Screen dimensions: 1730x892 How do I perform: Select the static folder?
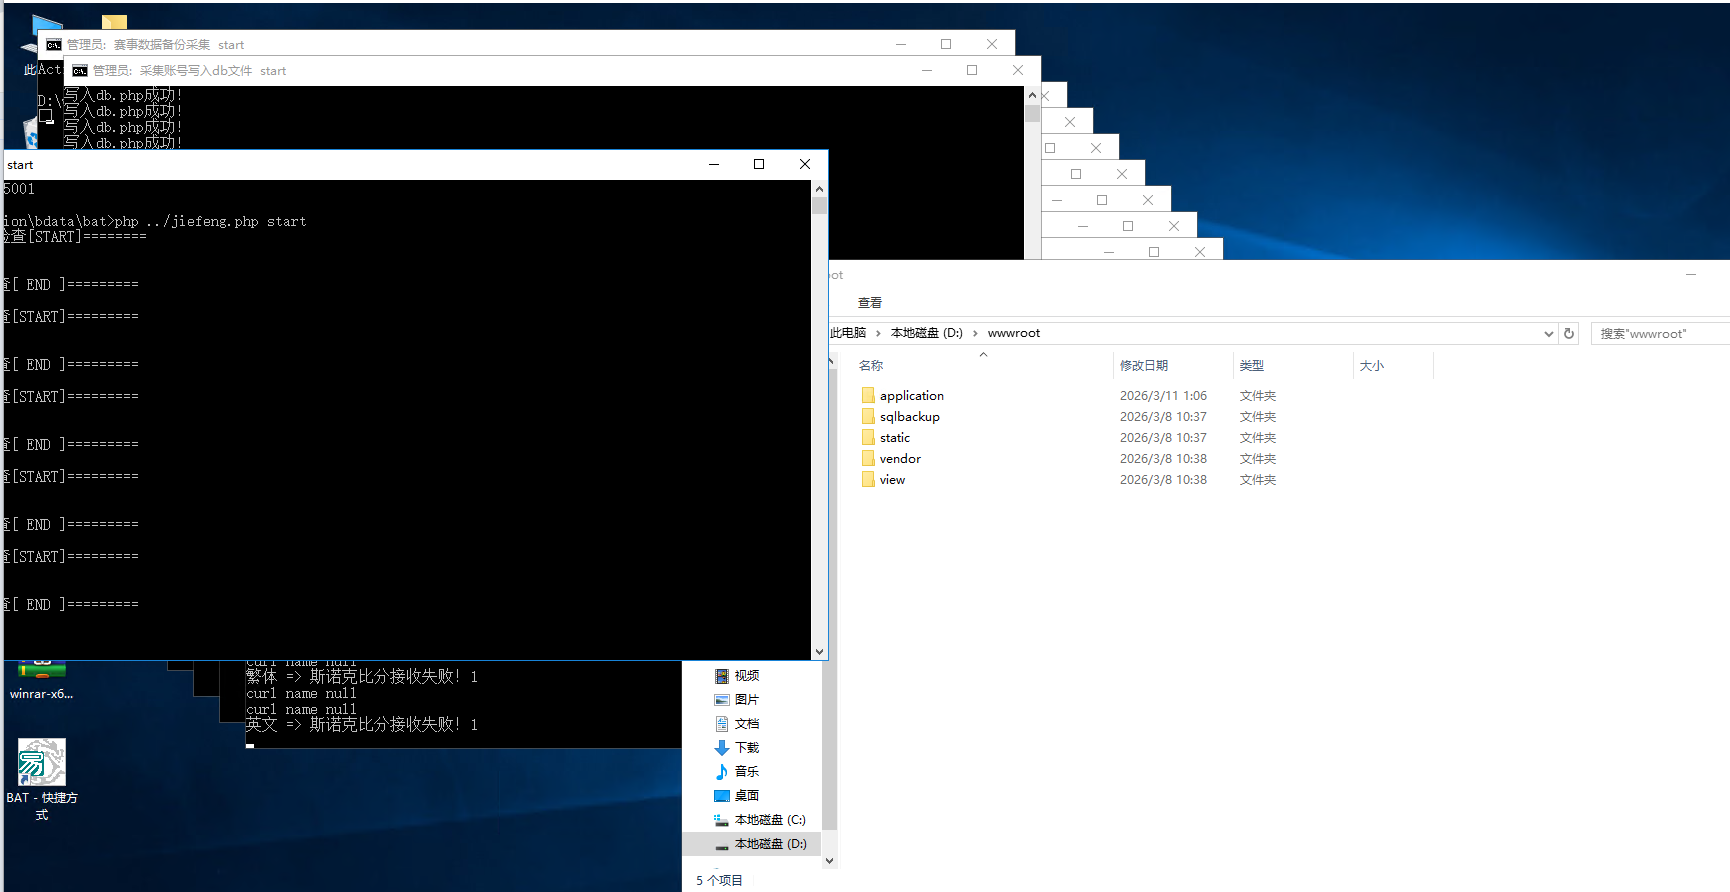[x=894, y=438]
